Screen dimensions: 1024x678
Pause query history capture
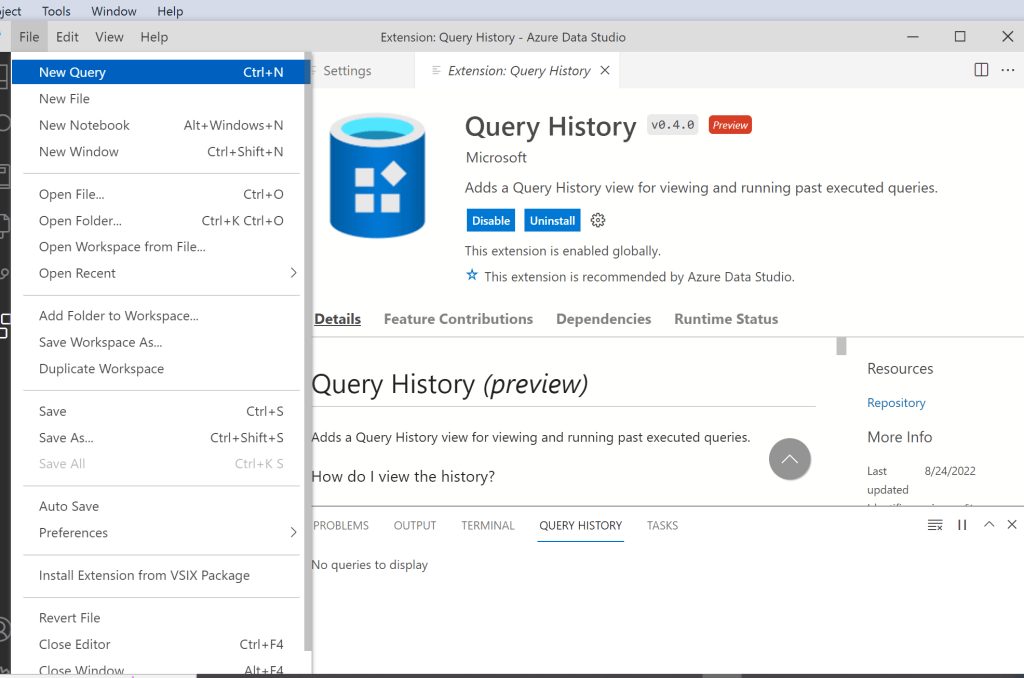click(x=962, y=525)
